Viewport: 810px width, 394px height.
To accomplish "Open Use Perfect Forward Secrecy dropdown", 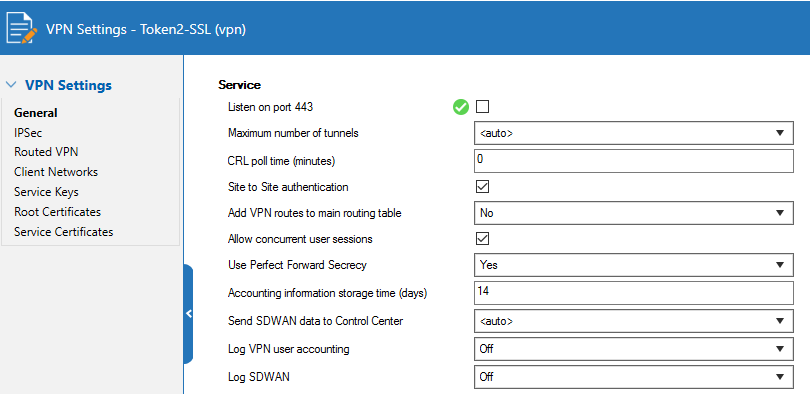I will pyautogui.click(x=634, y=265).
